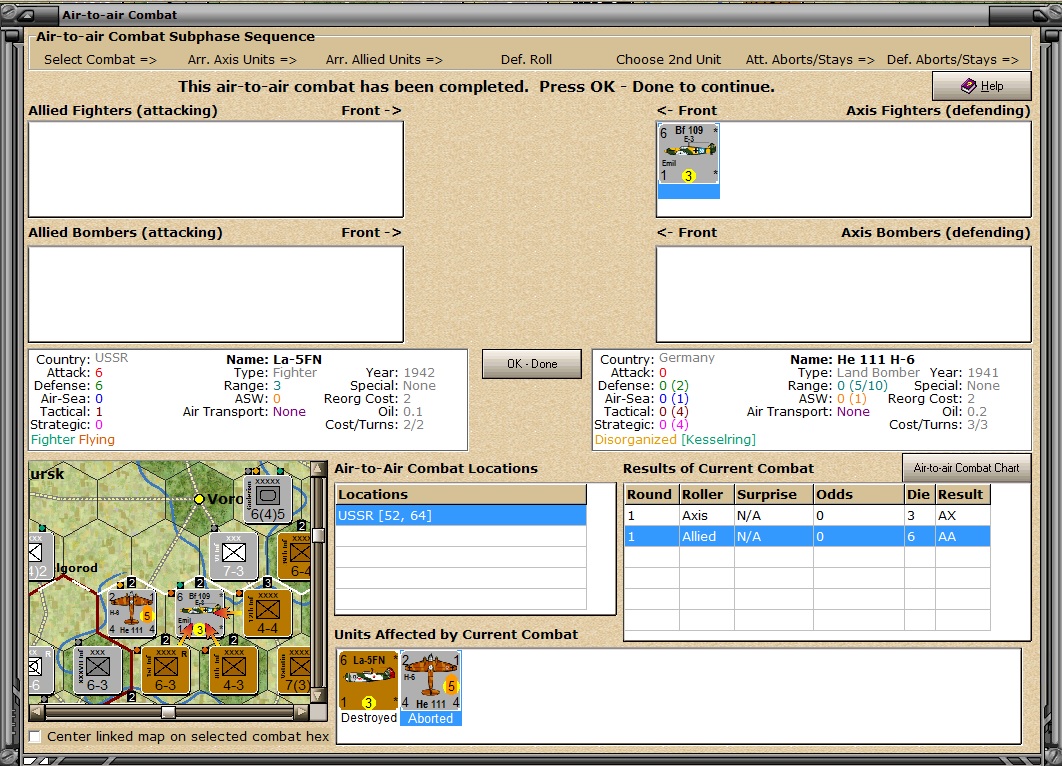The width and height of the screenshot is (1062, 766).
Task: Select the aborted He 111 bomber counter
Action: click(x=430, y=680)
